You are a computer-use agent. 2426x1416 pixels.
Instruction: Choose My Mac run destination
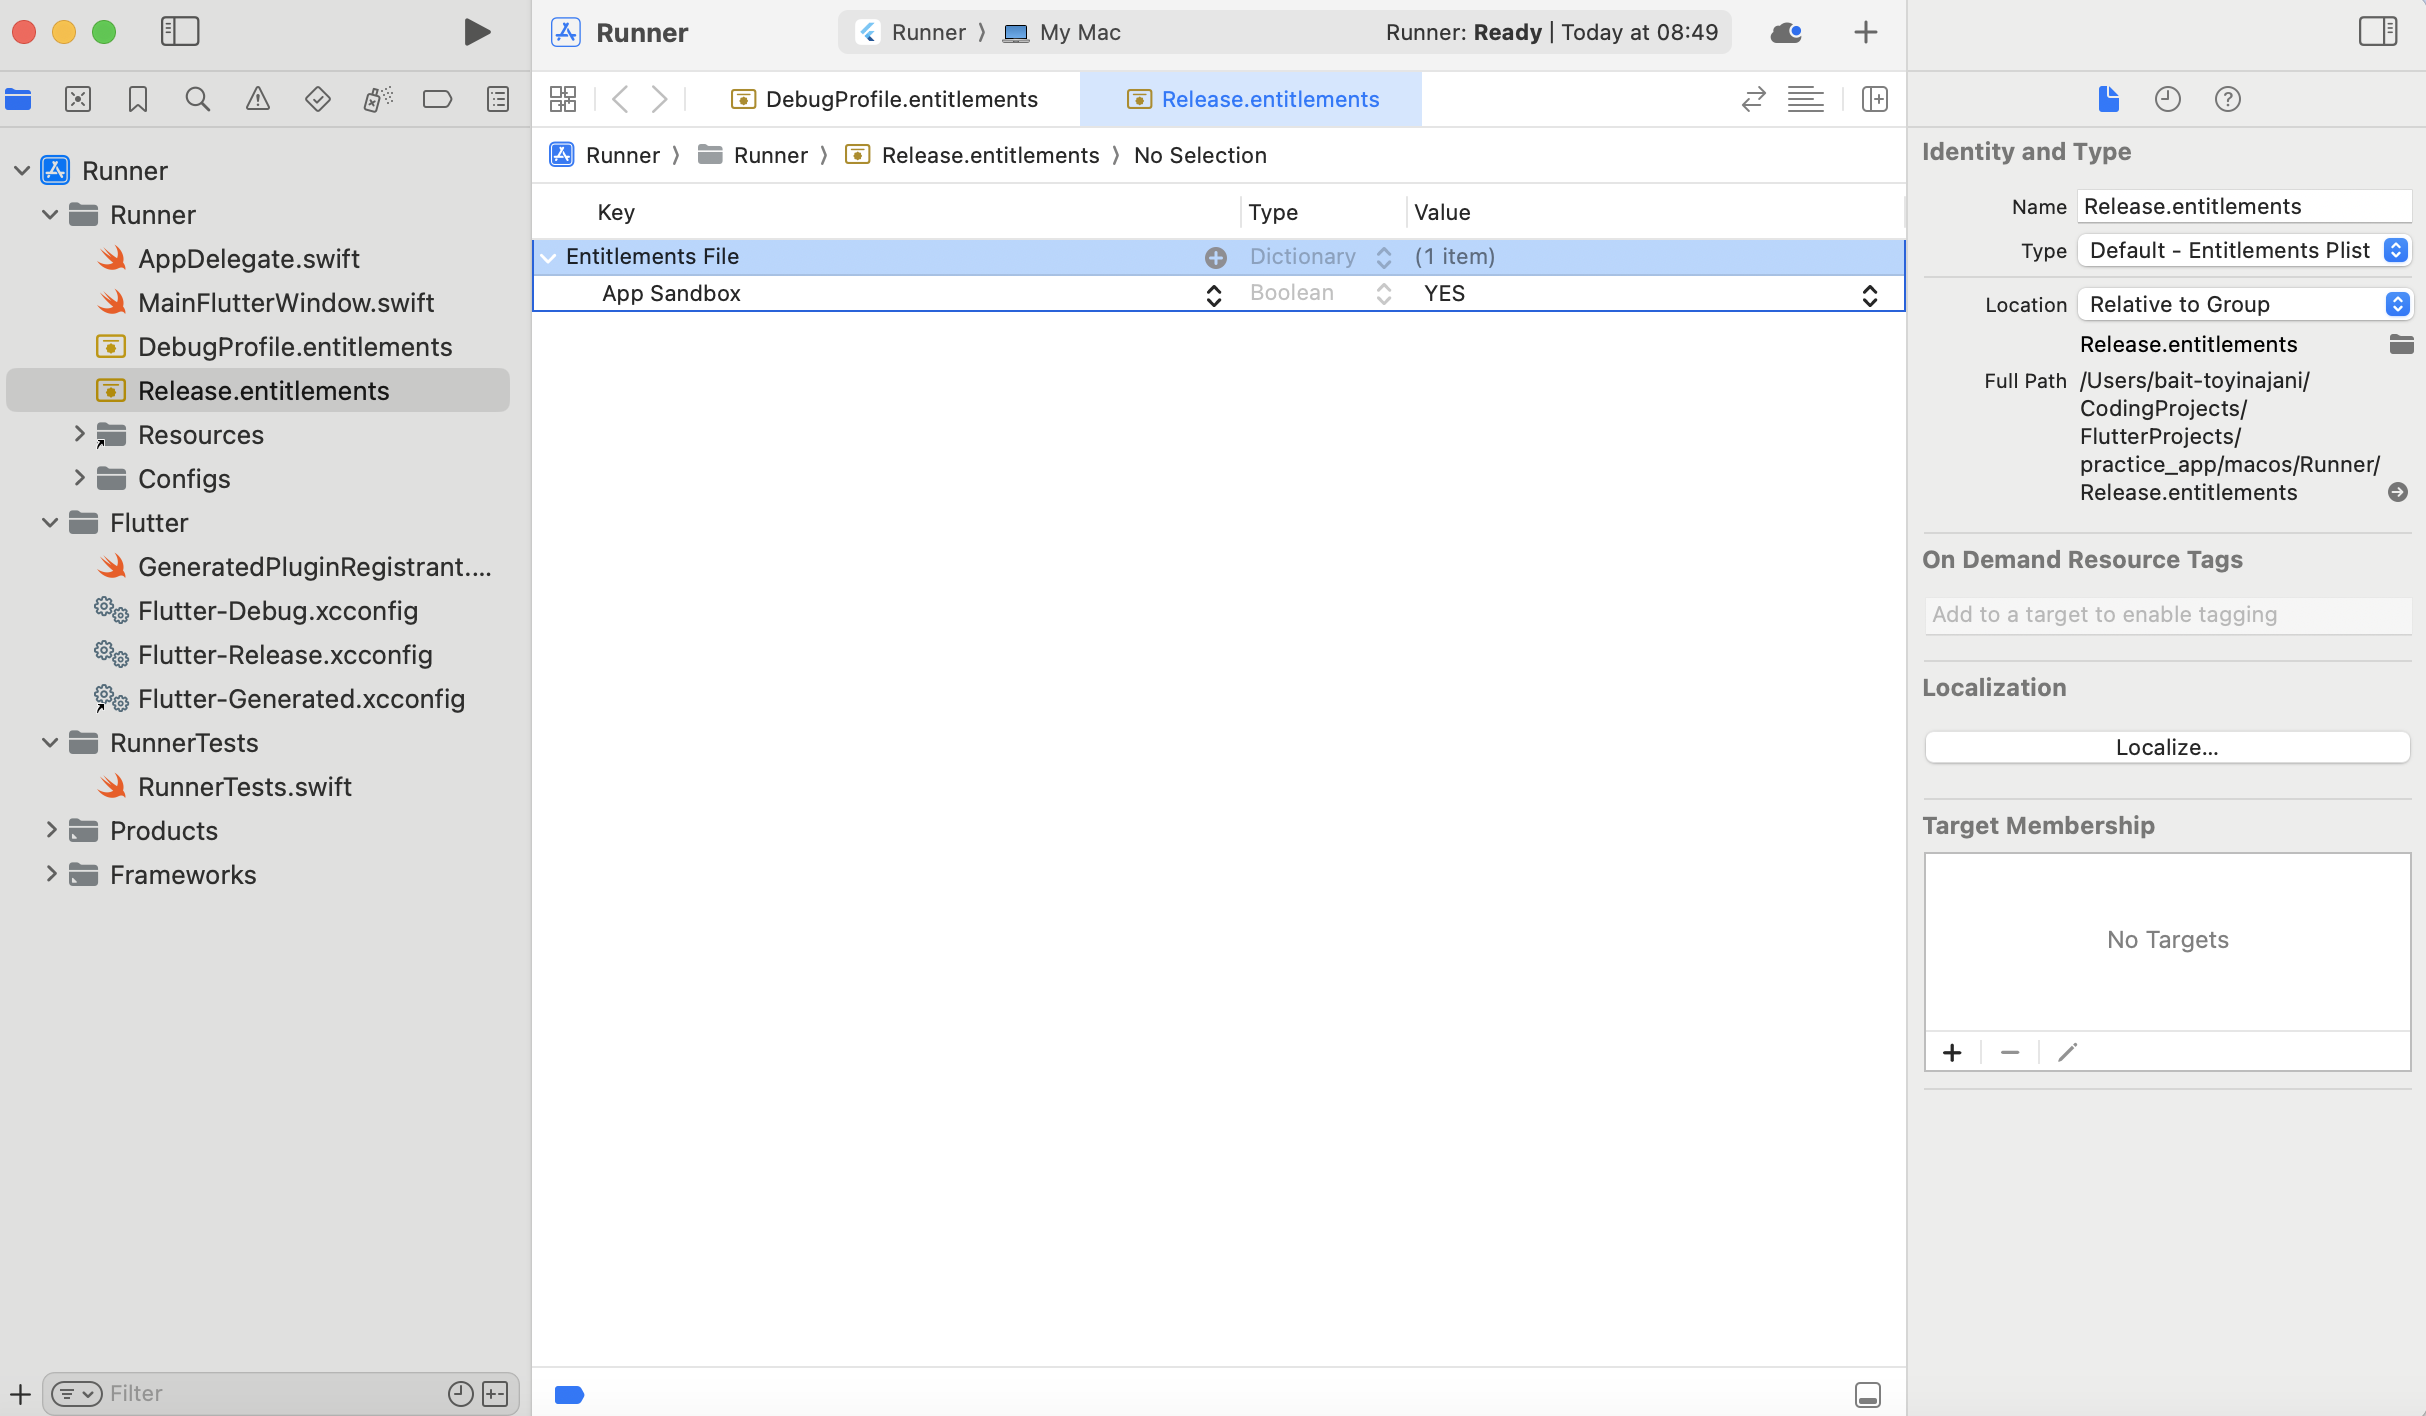tap(1062, 32)
